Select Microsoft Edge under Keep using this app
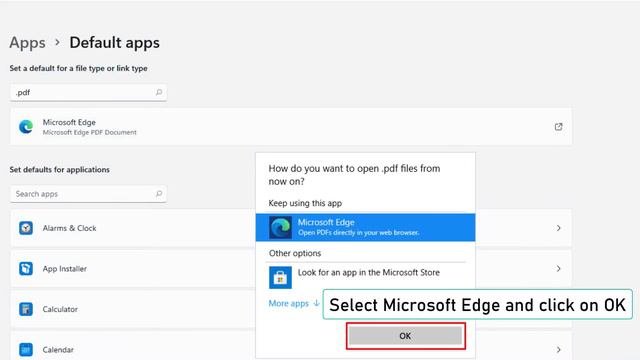Viewport: 640px width, 360px height. tap(365, 227)
